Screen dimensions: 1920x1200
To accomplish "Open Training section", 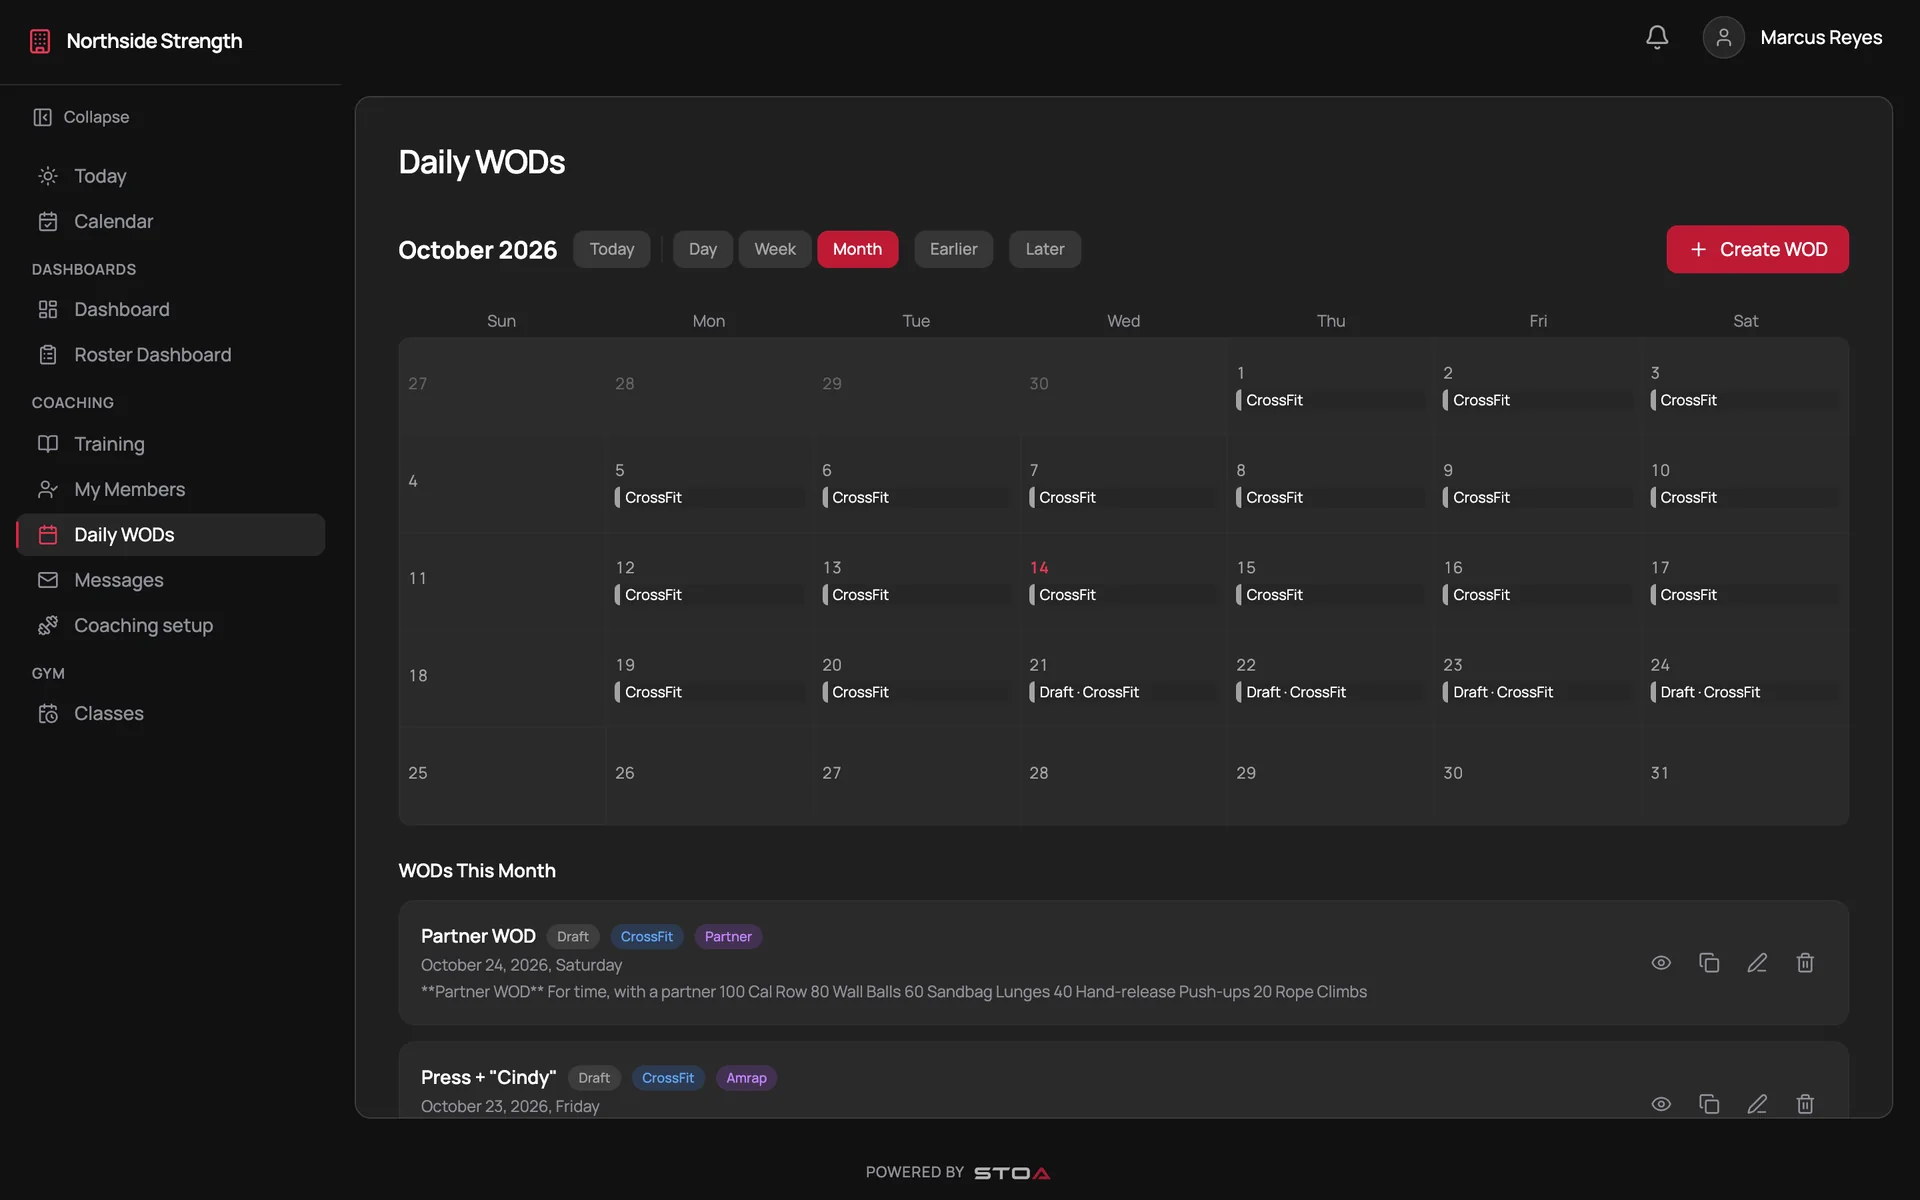I will click(170, 444).
